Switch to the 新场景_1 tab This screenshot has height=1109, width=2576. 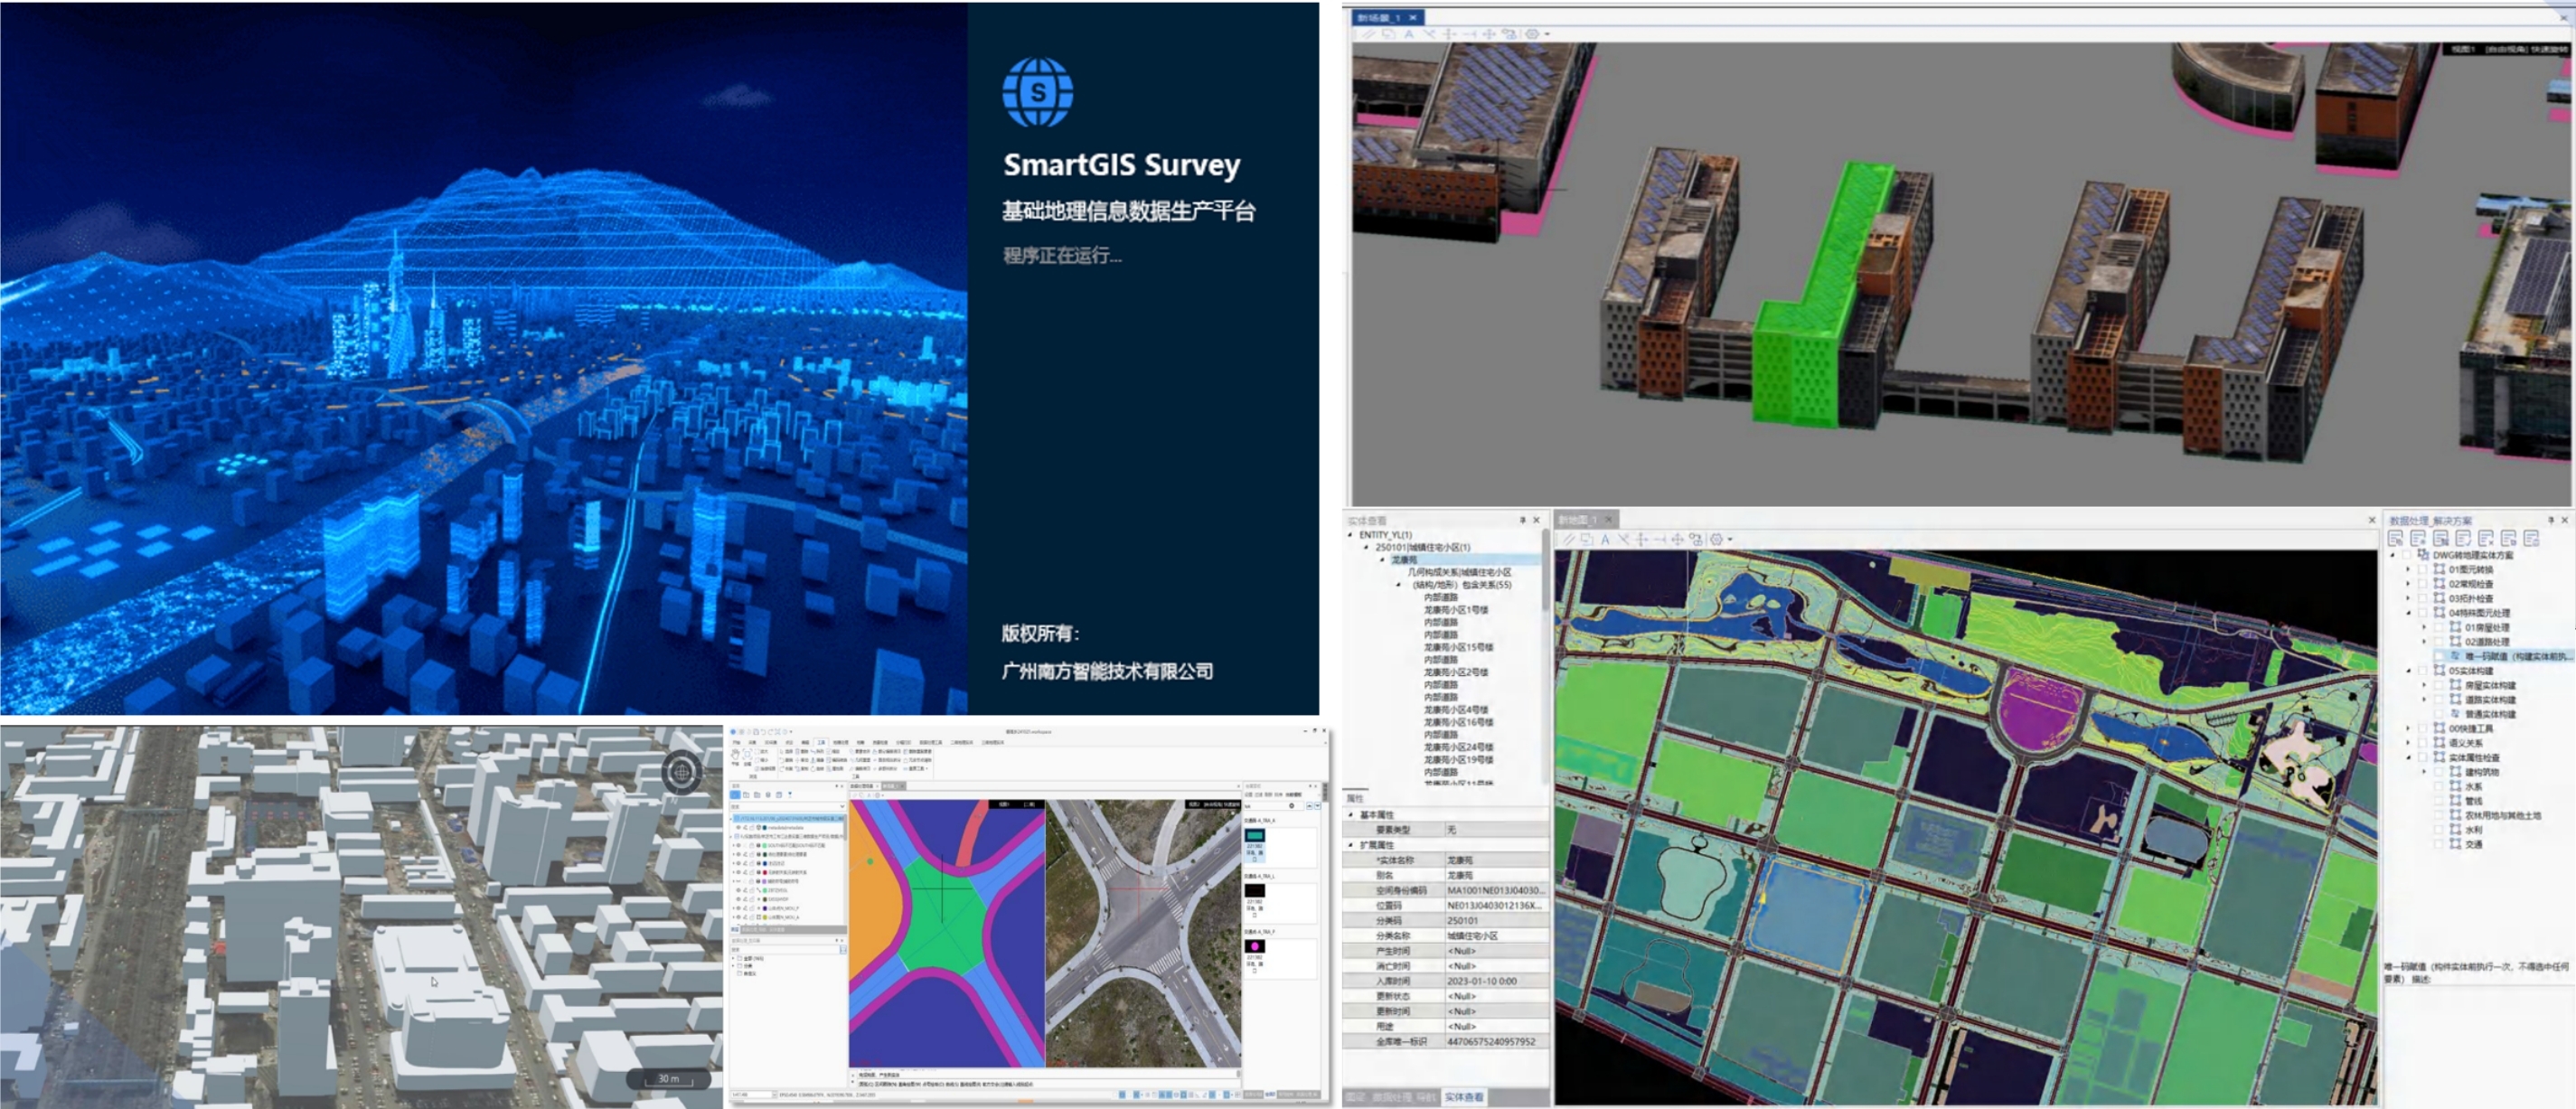[x=1380, y=17]
